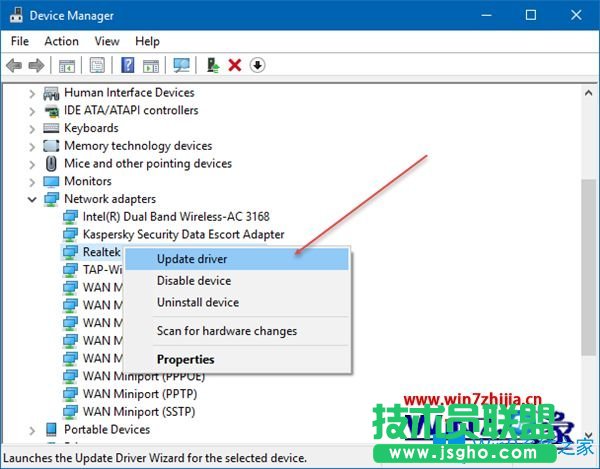Open the Properties sheet toolbar icon
This screenshot has width=600, height=469.
coord(97,65)
